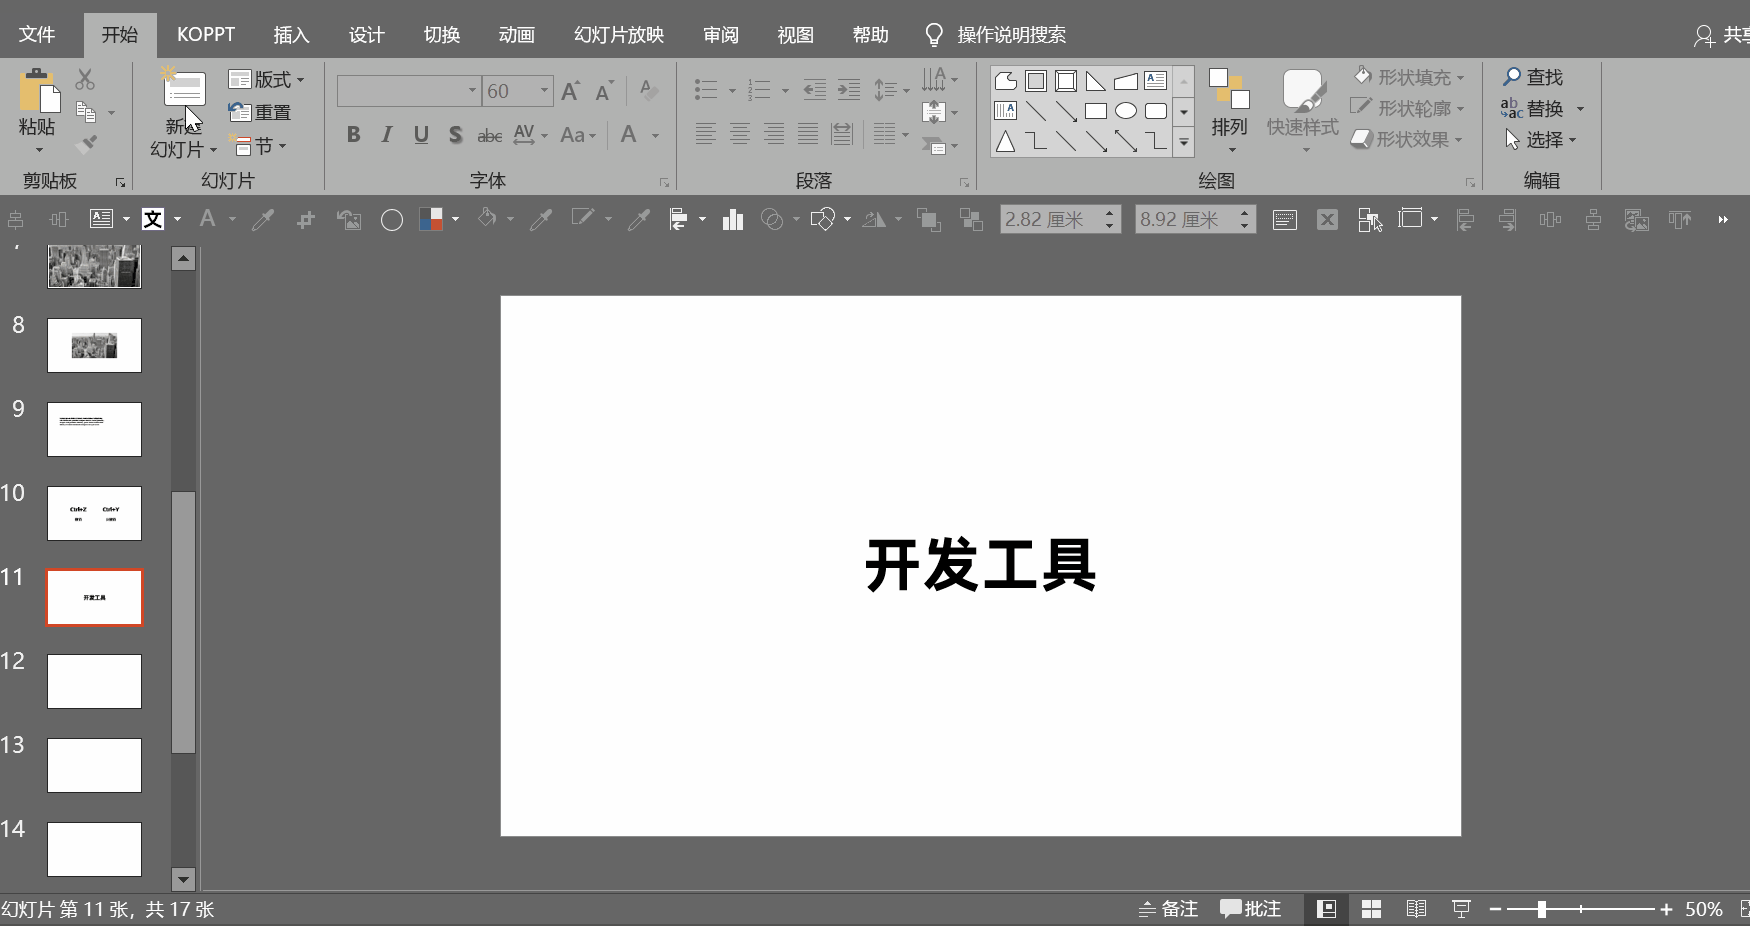The image size is (1750, 926).
Task: Open the line spacing icon
Action: (x=885, y=91)
